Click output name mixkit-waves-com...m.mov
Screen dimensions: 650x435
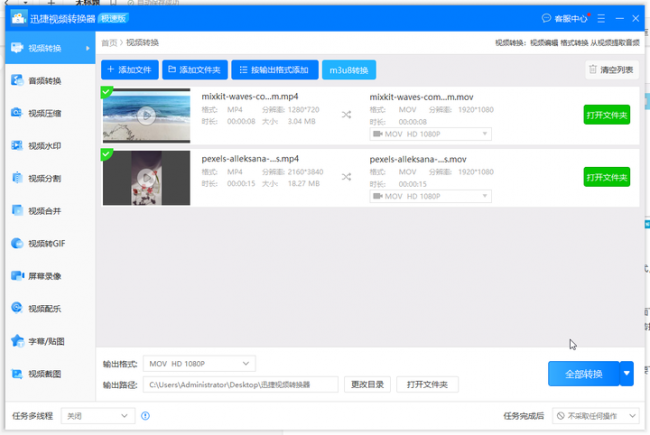point(421,97)
